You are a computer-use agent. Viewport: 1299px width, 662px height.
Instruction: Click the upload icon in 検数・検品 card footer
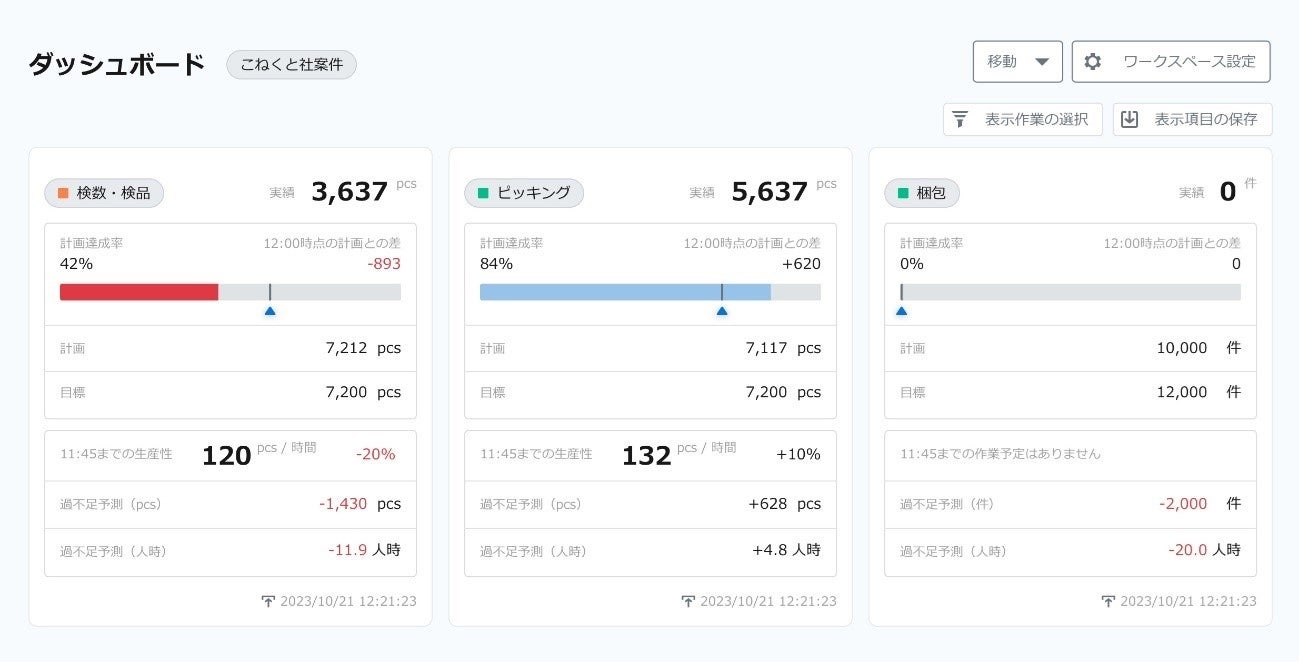[x=268, y=602]
